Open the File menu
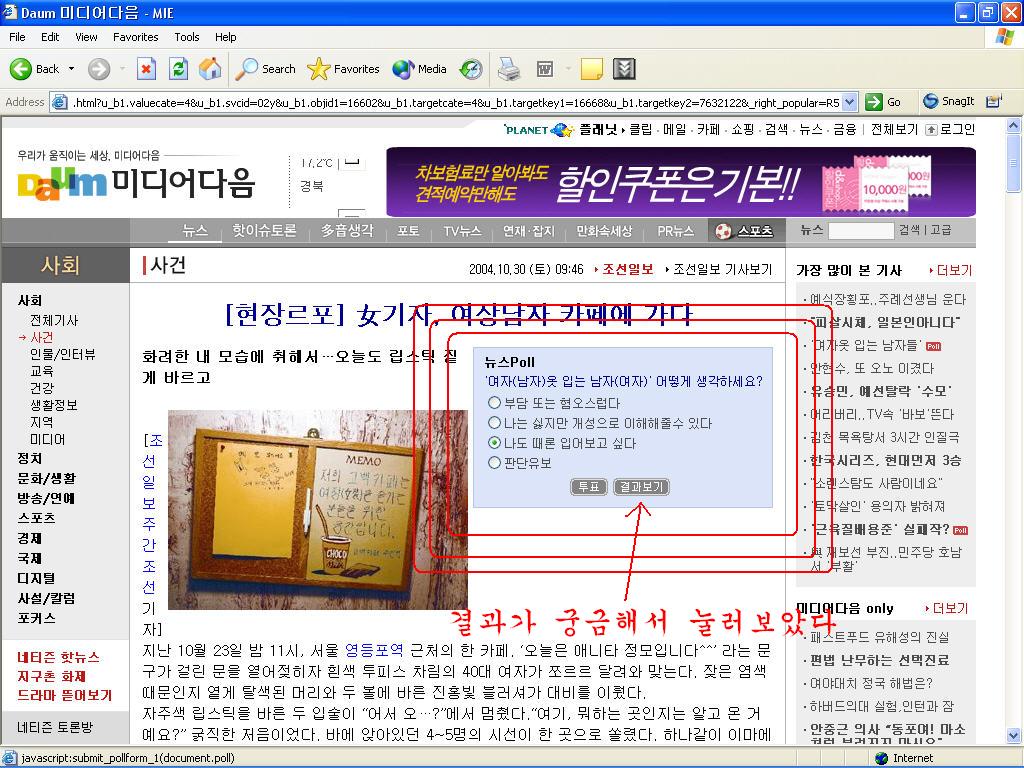 coord(17,37)
